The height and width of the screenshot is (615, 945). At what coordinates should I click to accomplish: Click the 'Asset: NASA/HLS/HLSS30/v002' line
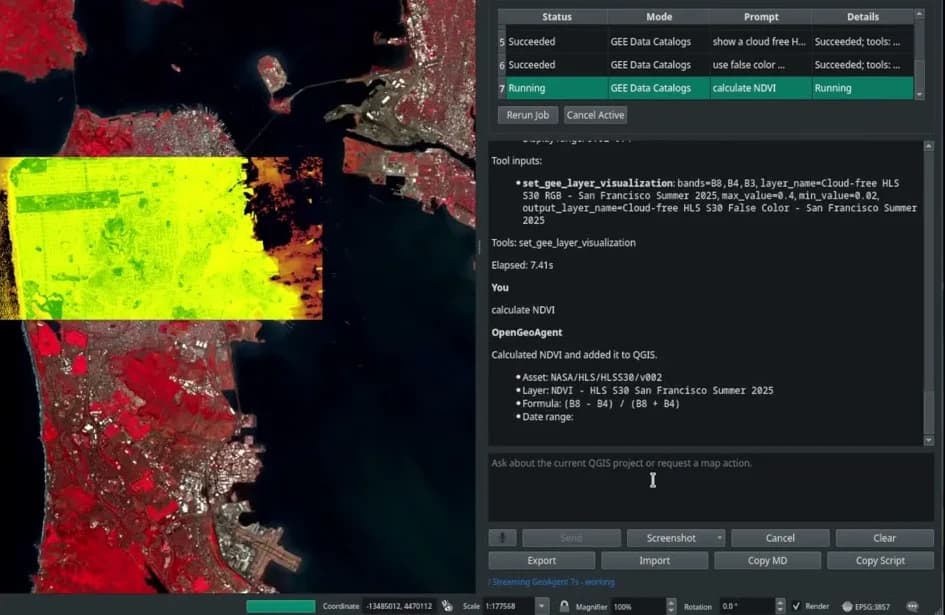592,377
